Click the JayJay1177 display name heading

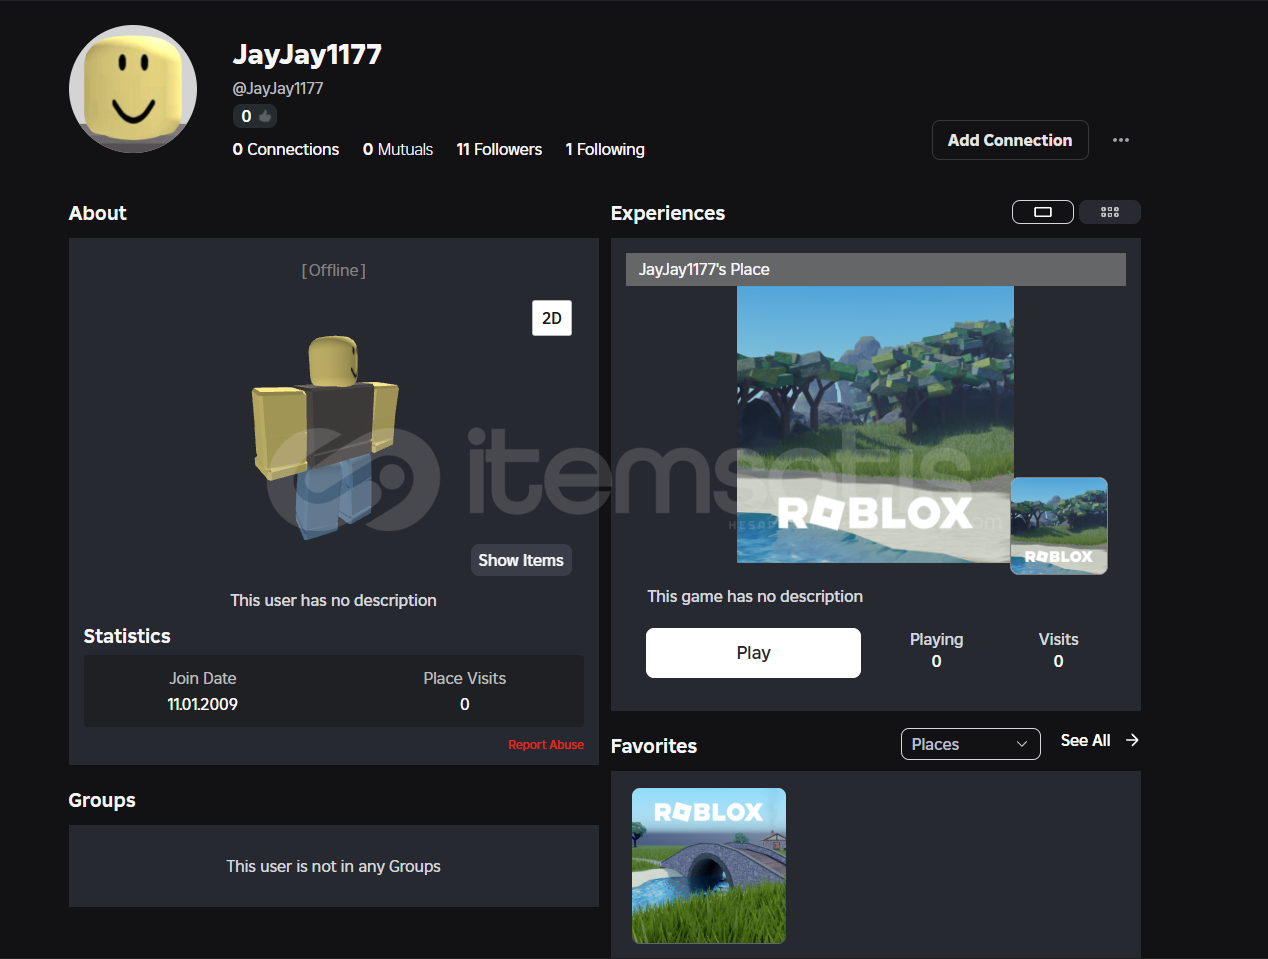(307, 54)
